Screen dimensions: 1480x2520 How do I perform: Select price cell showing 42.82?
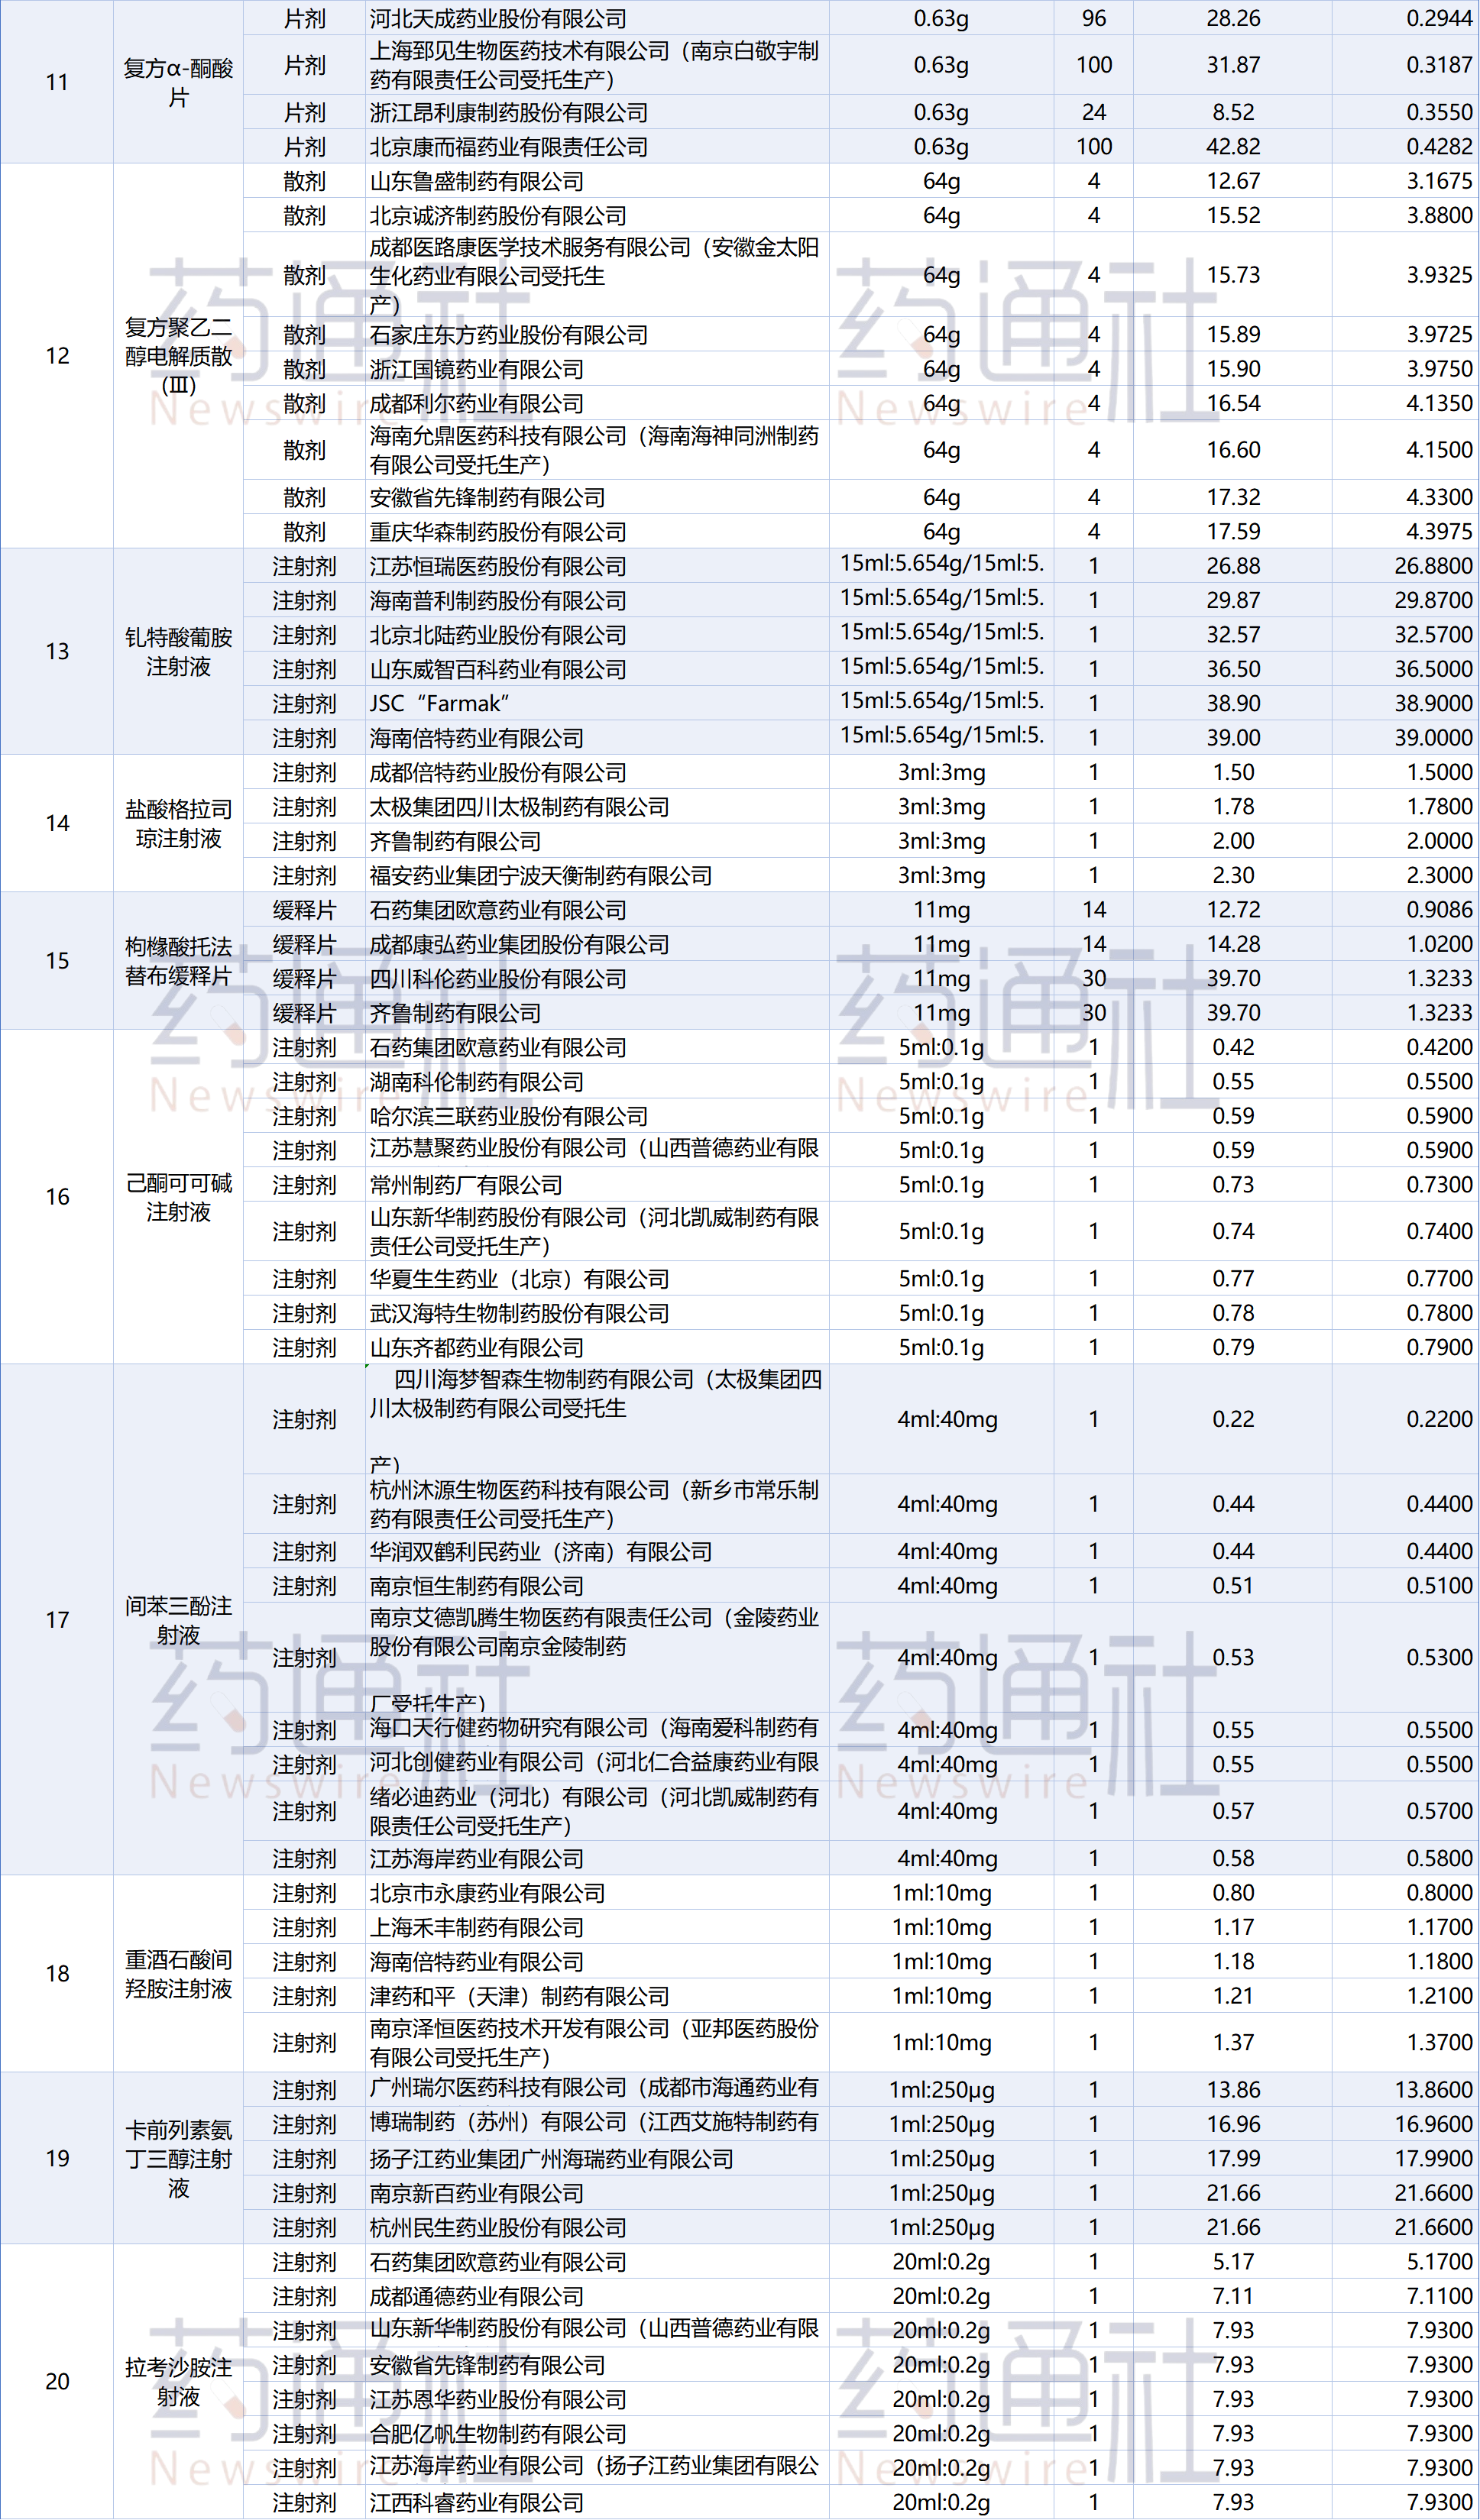click(x=1232, y=147)
